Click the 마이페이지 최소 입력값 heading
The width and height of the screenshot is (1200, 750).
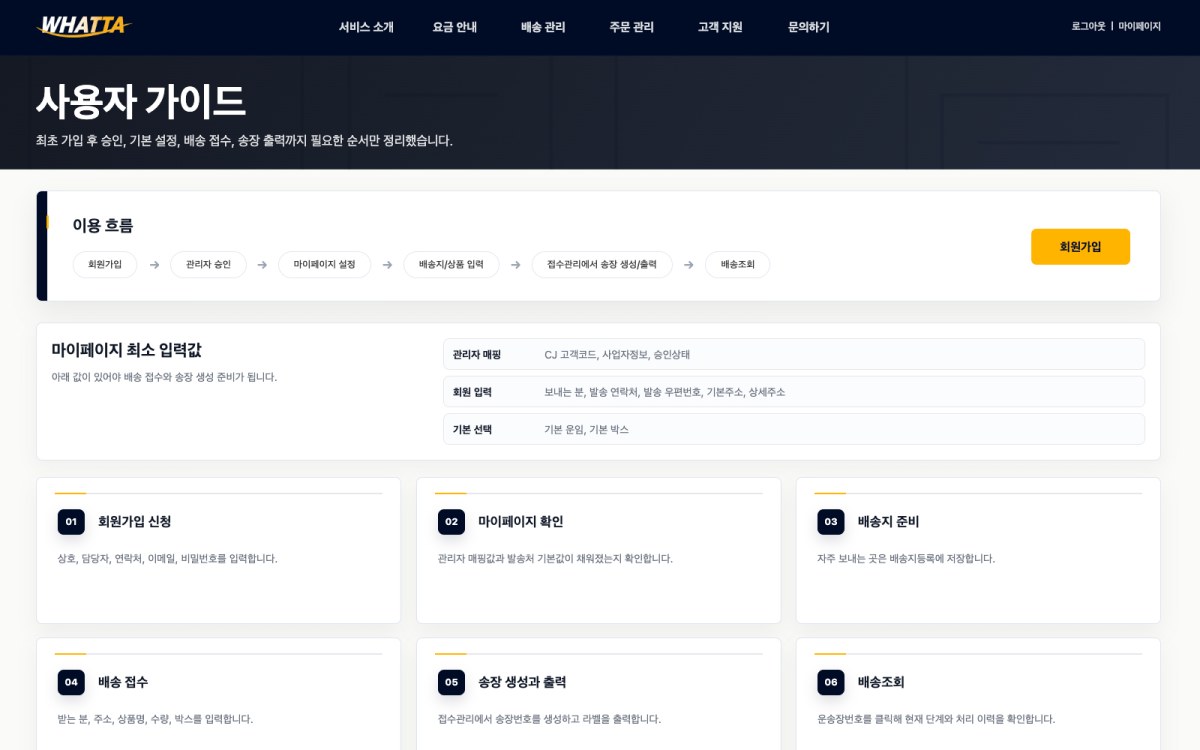127,350
